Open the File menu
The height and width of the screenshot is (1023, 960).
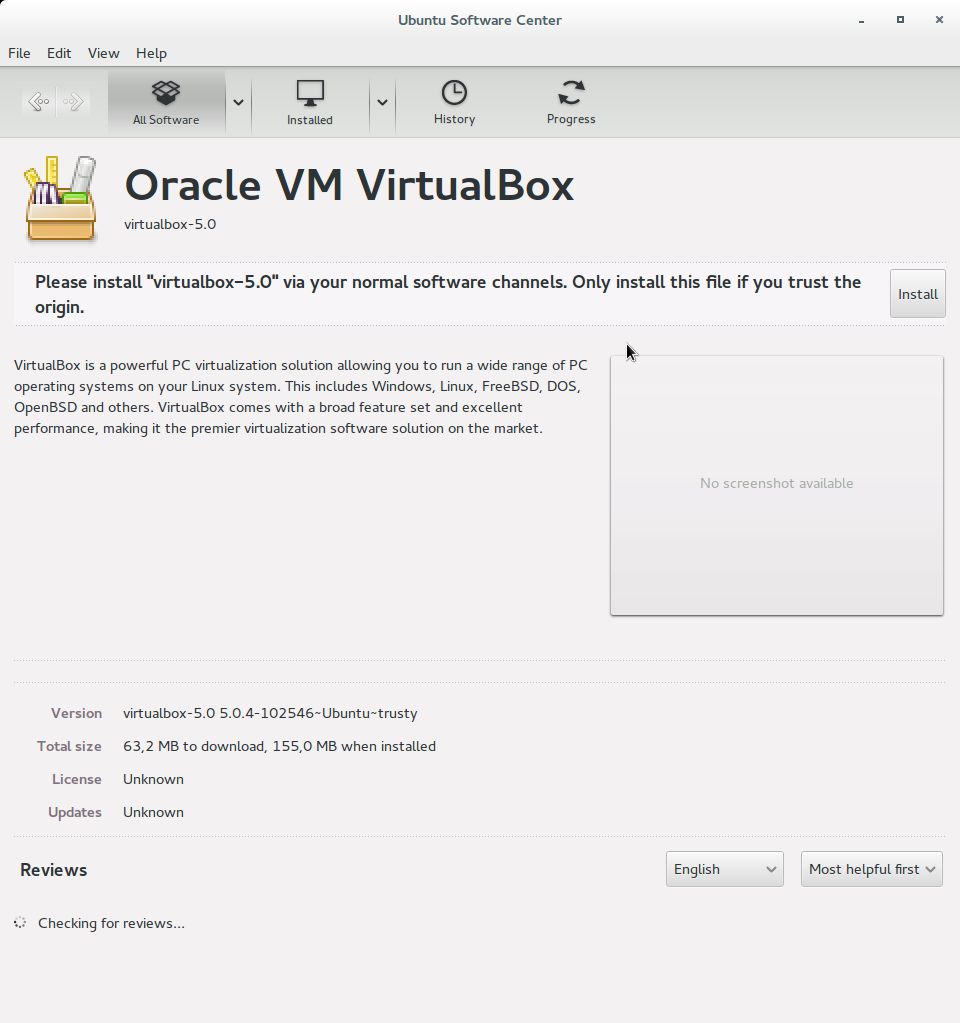tap(19, 53)
